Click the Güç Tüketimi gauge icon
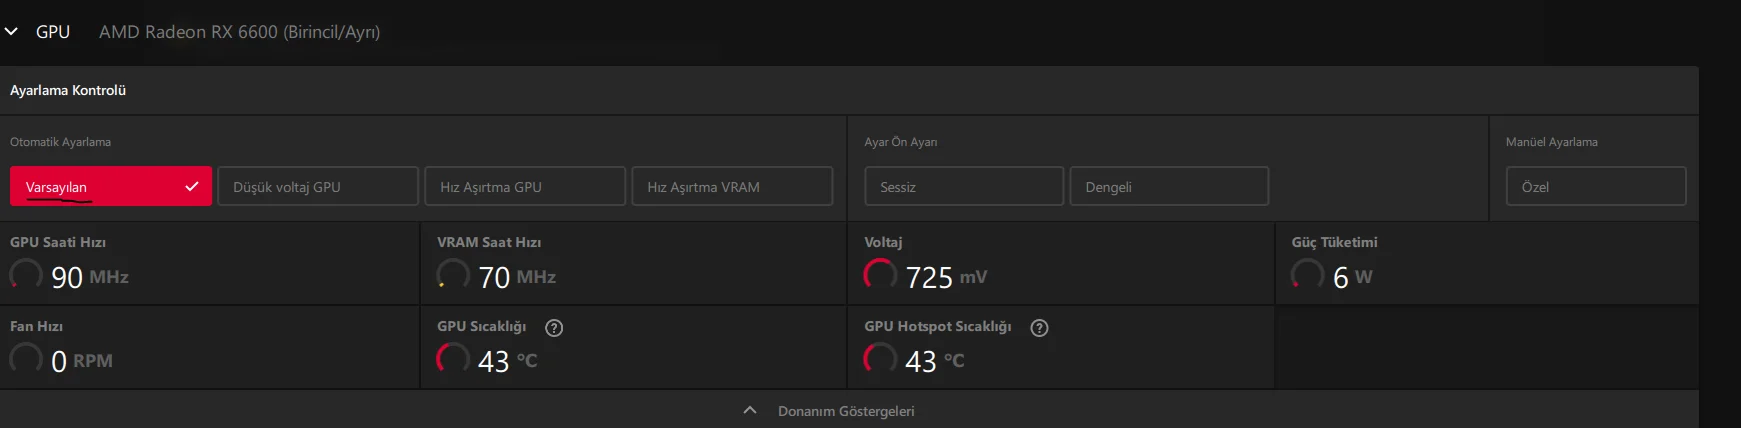 [1307, 274]
